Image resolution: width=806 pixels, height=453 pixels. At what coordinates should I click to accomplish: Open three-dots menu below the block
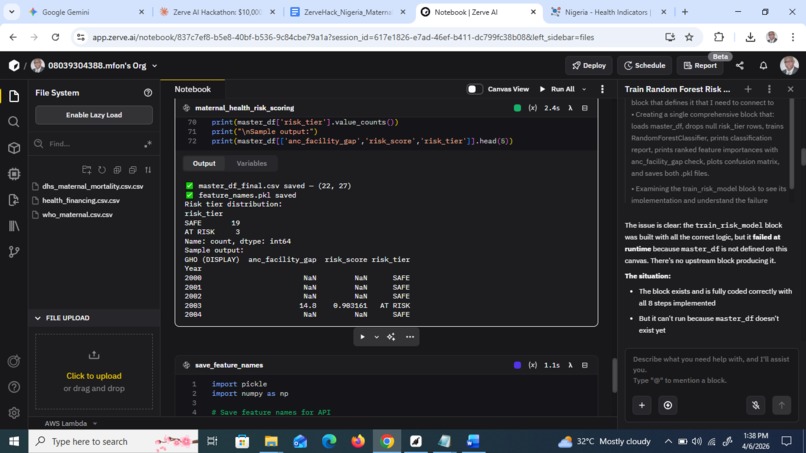pos(410,337)
